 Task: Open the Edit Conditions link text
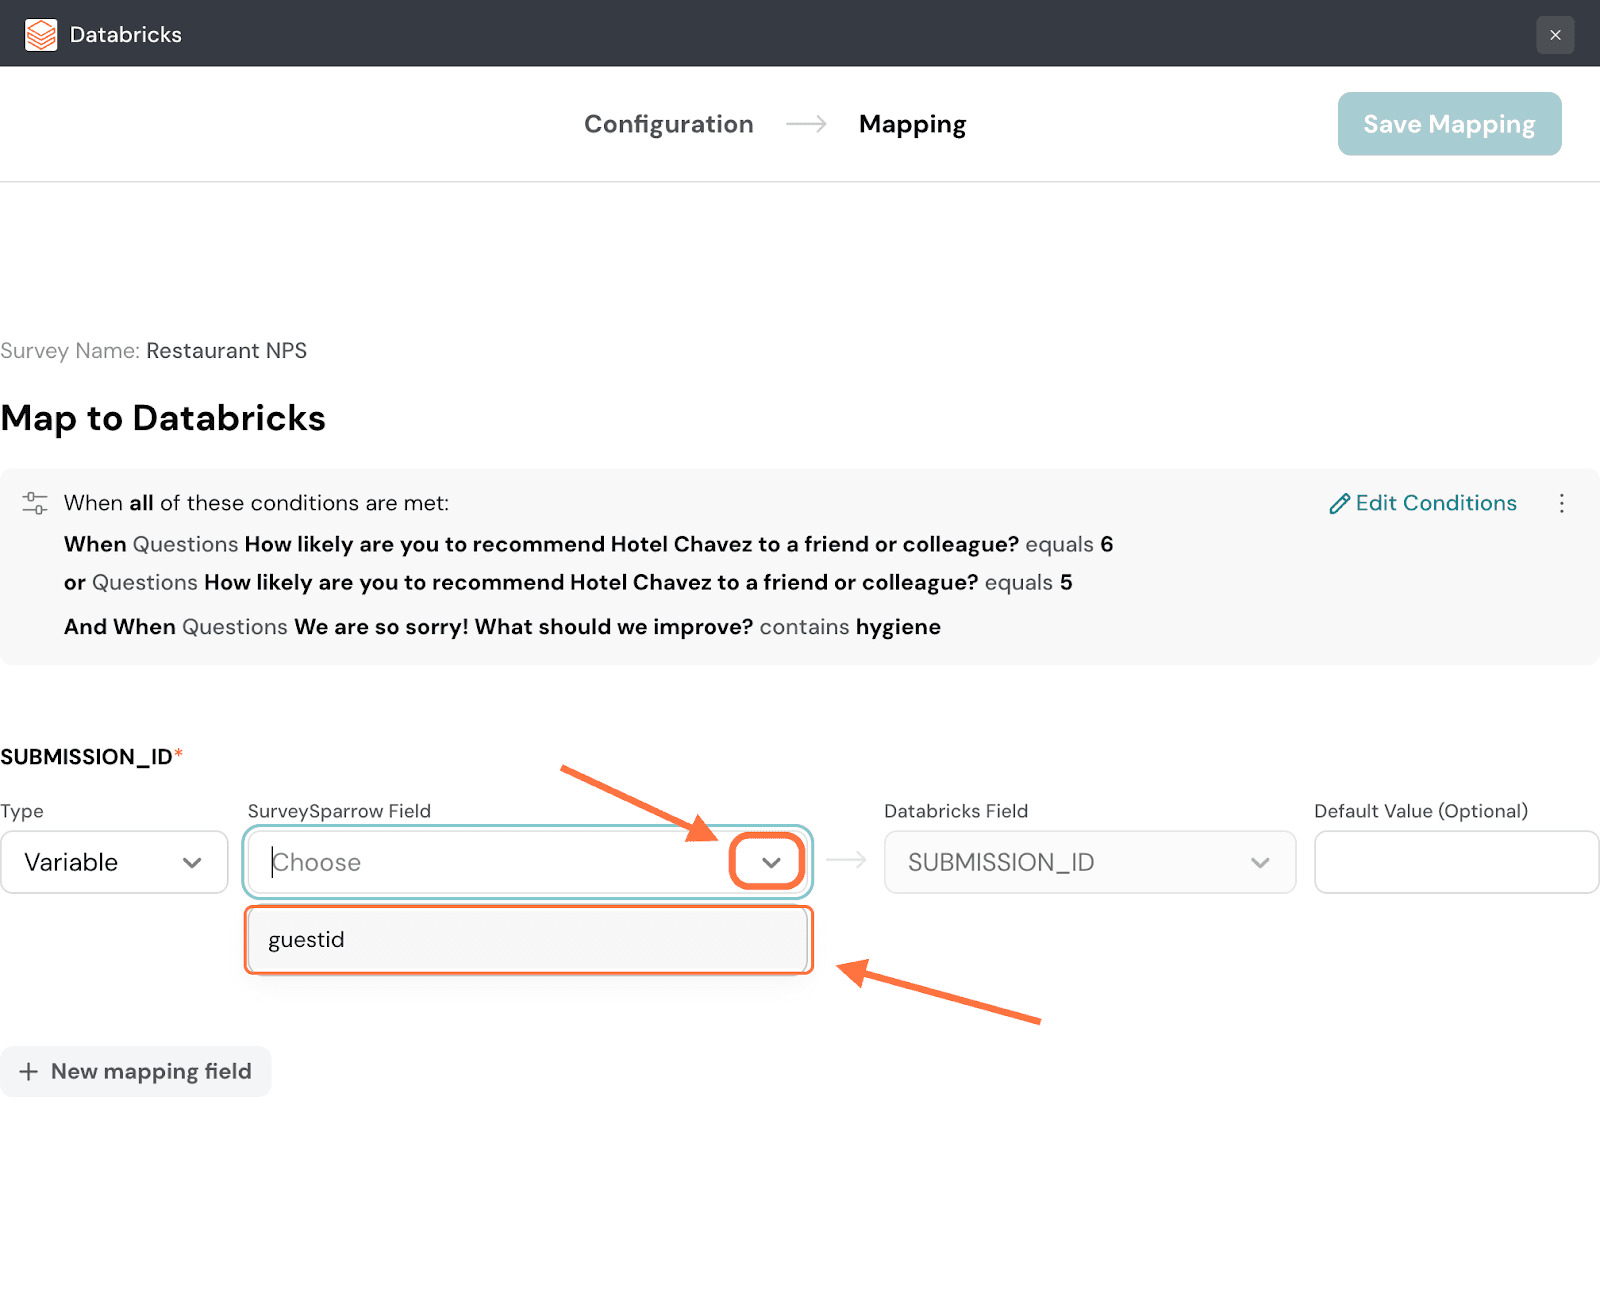(x=1435, y=503)
